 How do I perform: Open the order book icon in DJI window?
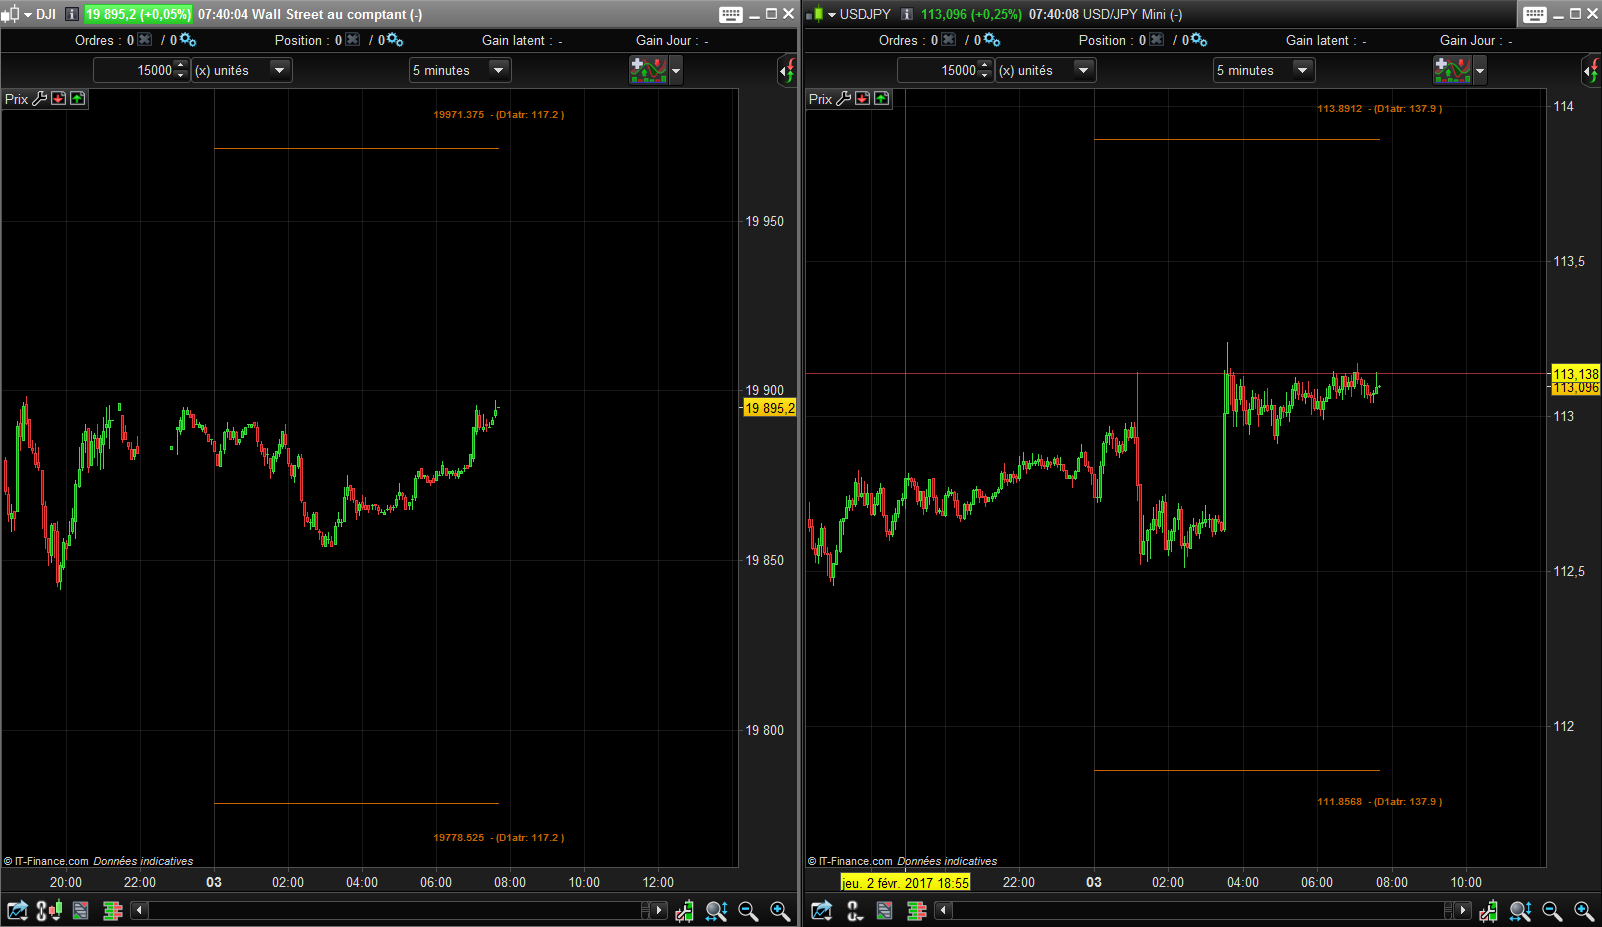click(x=113, y=911)
